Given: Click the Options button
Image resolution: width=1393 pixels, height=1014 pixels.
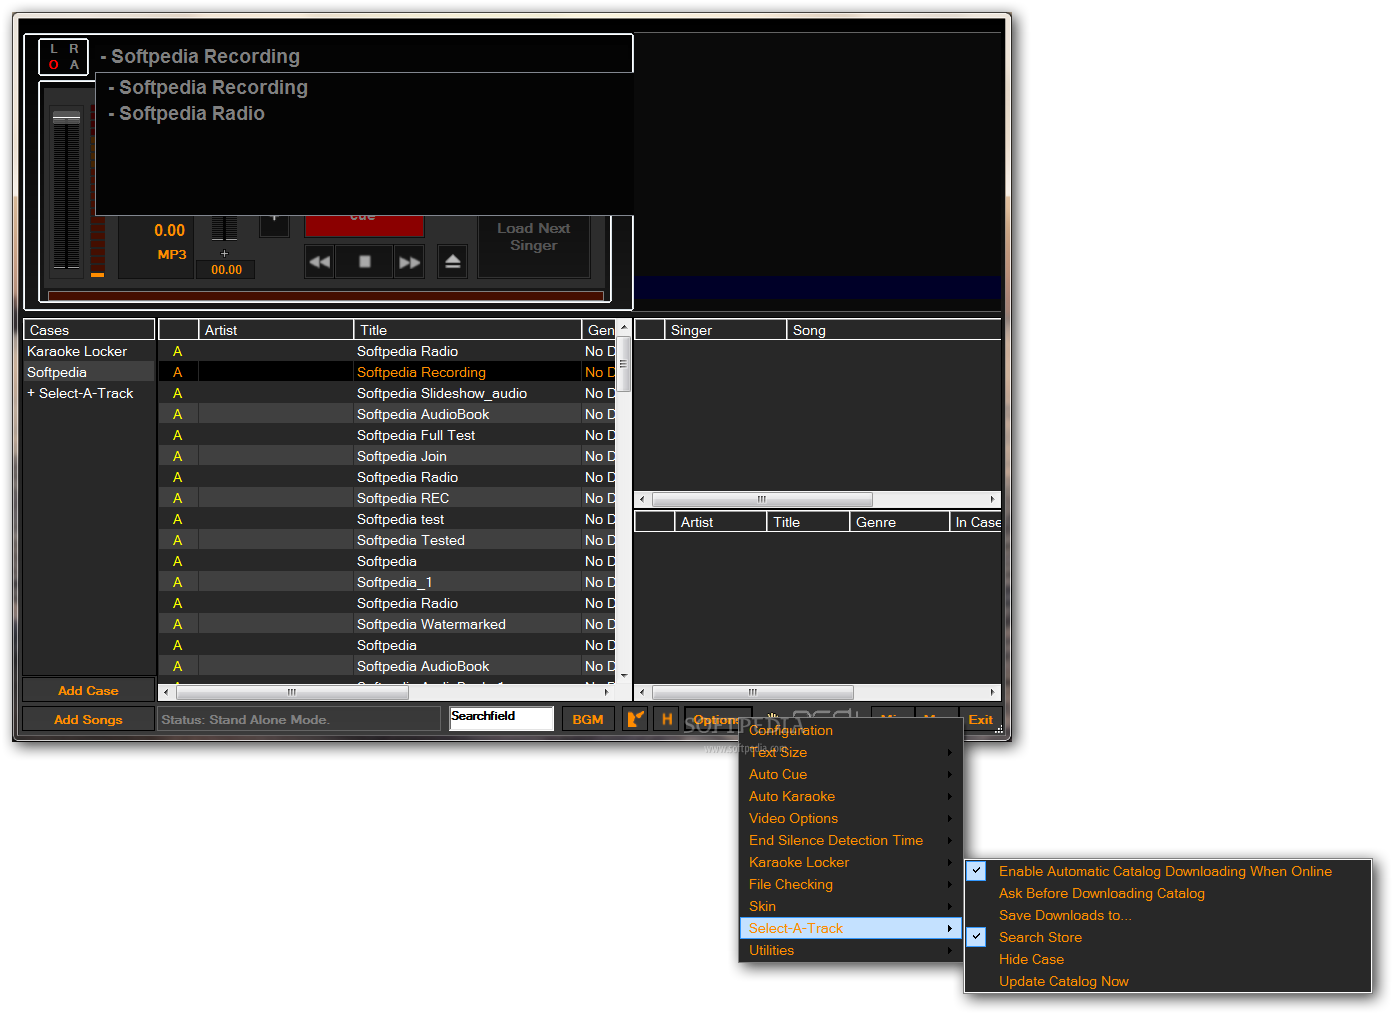Looking at the screenshot, I should coord(716,719).
